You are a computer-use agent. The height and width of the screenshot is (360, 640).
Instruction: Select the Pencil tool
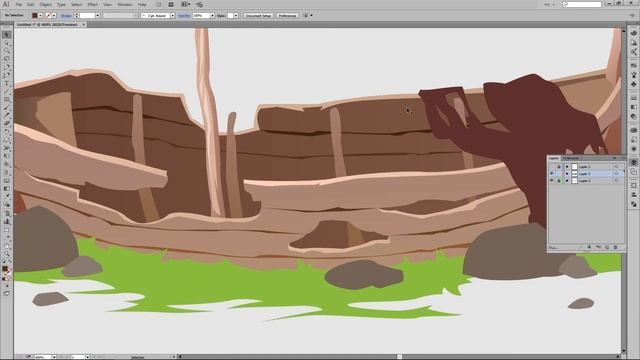(x=7, y=116)
